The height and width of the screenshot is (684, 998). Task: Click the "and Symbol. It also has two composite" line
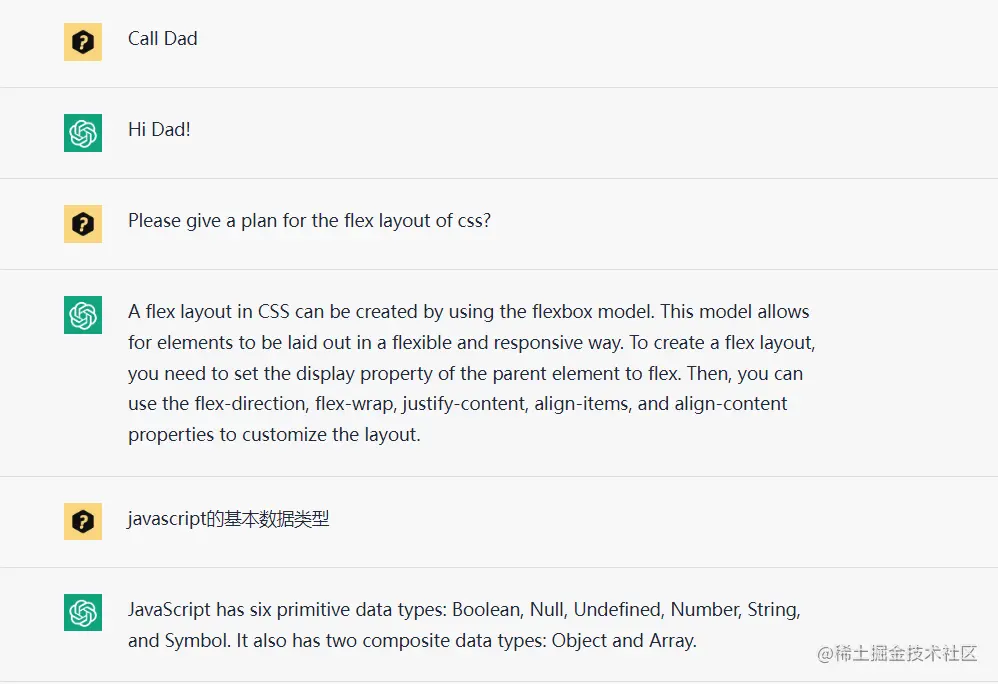412,640
